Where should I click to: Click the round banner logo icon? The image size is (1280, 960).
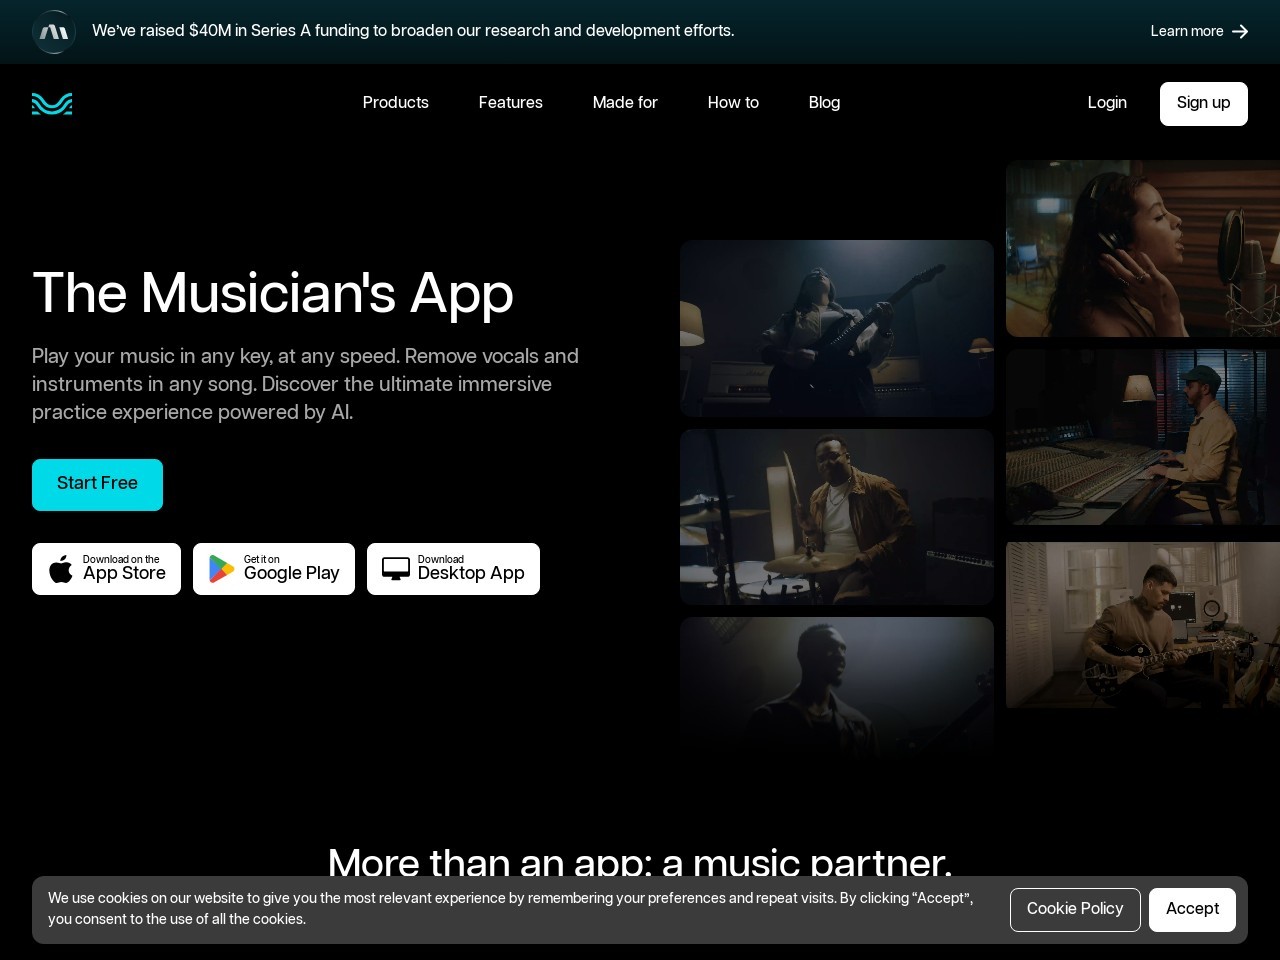(54, 32)
